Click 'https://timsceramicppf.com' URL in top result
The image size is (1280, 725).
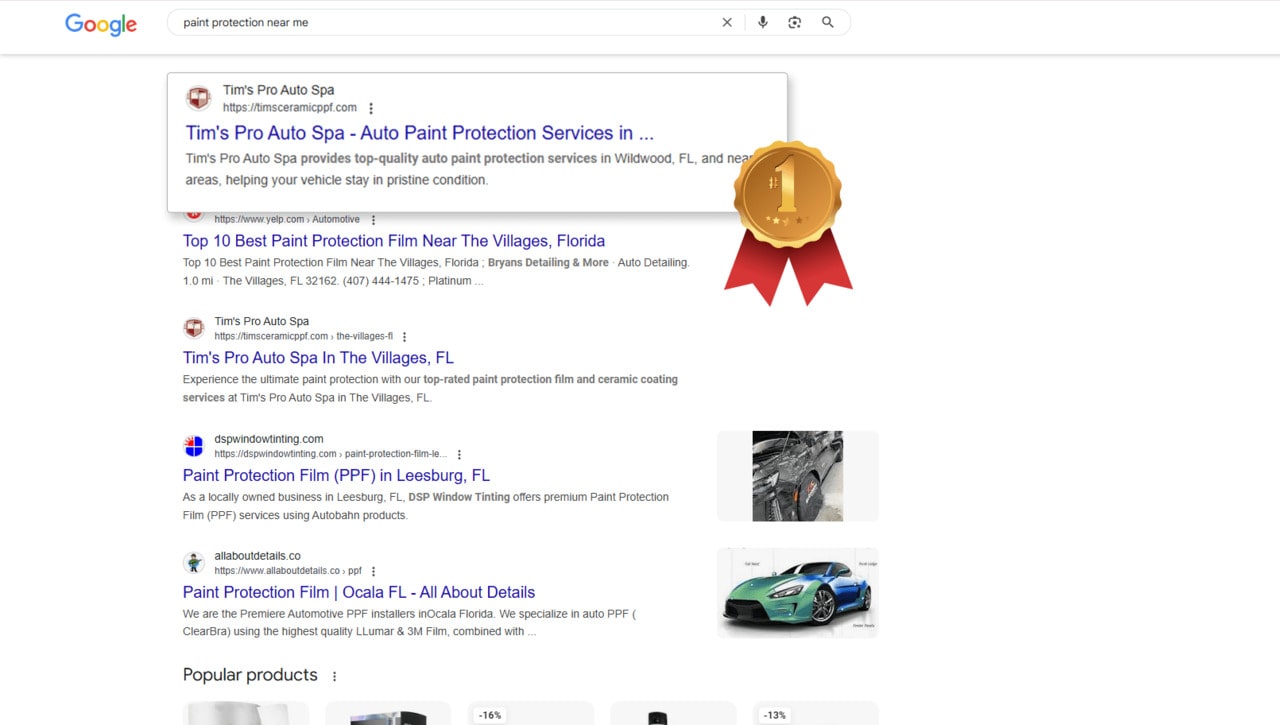(290, 108)
